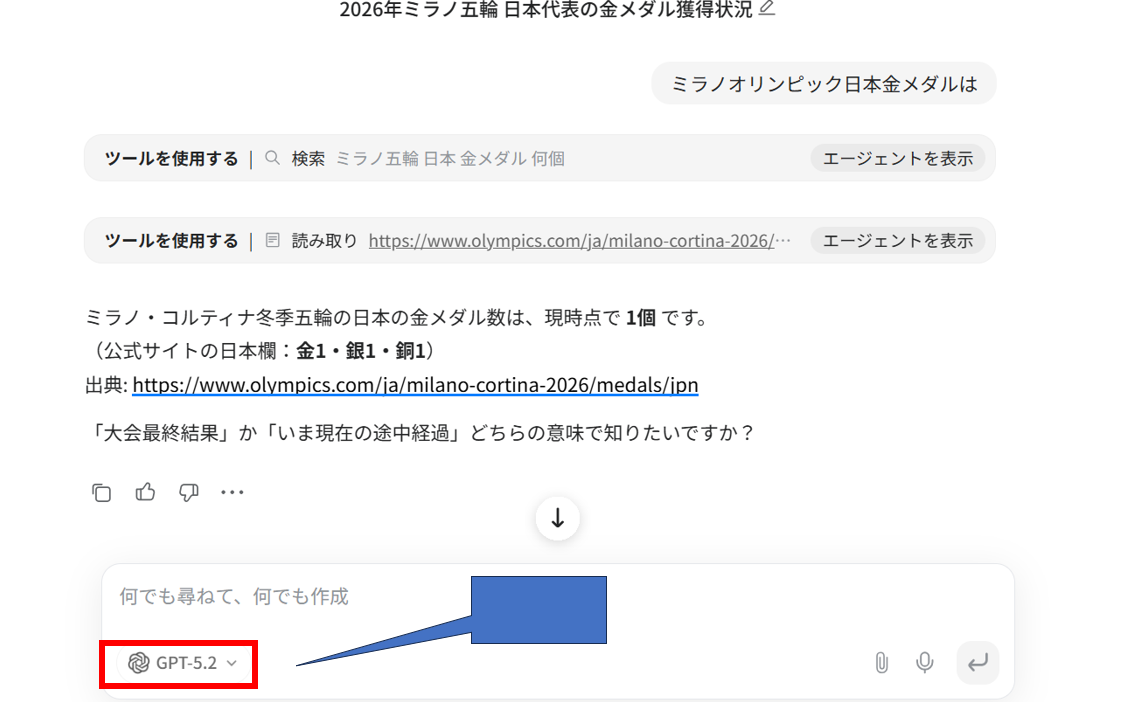1127x702 pixels.
Task: Give the answer a thumbs up
Action: tap(146, 492)
